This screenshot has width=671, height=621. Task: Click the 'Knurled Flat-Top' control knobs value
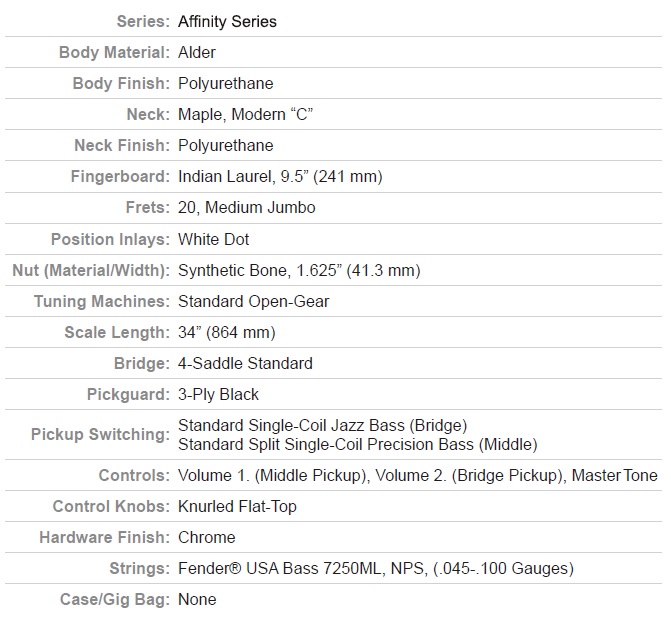click(238, 507)
